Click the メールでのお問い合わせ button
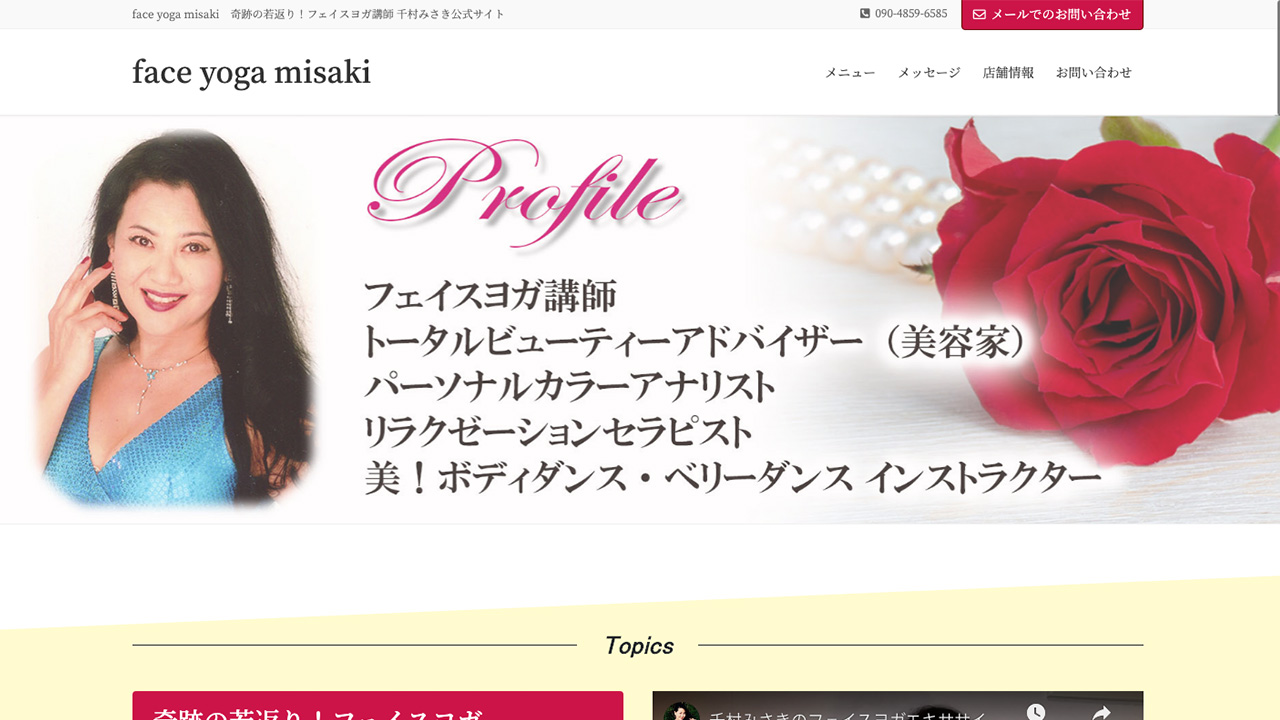 1052,14
